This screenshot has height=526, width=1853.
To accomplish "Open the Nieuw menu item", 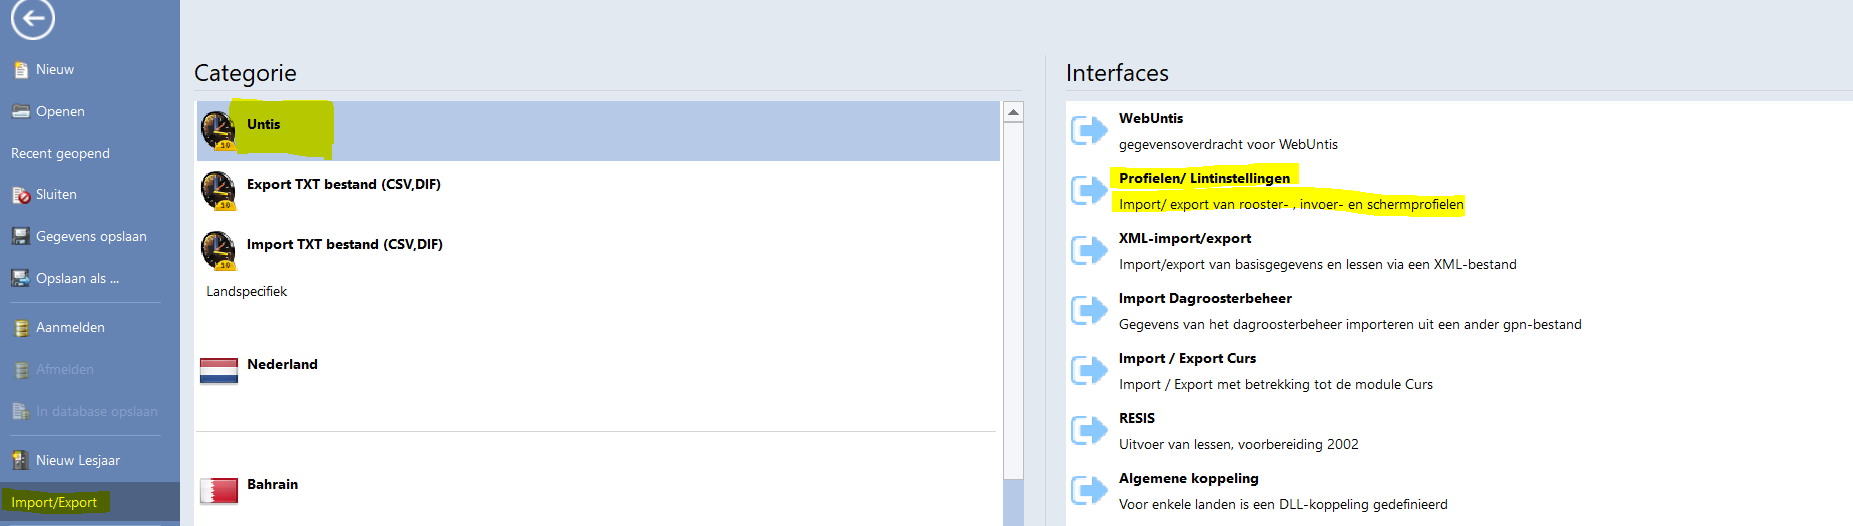I will (55, 70).
